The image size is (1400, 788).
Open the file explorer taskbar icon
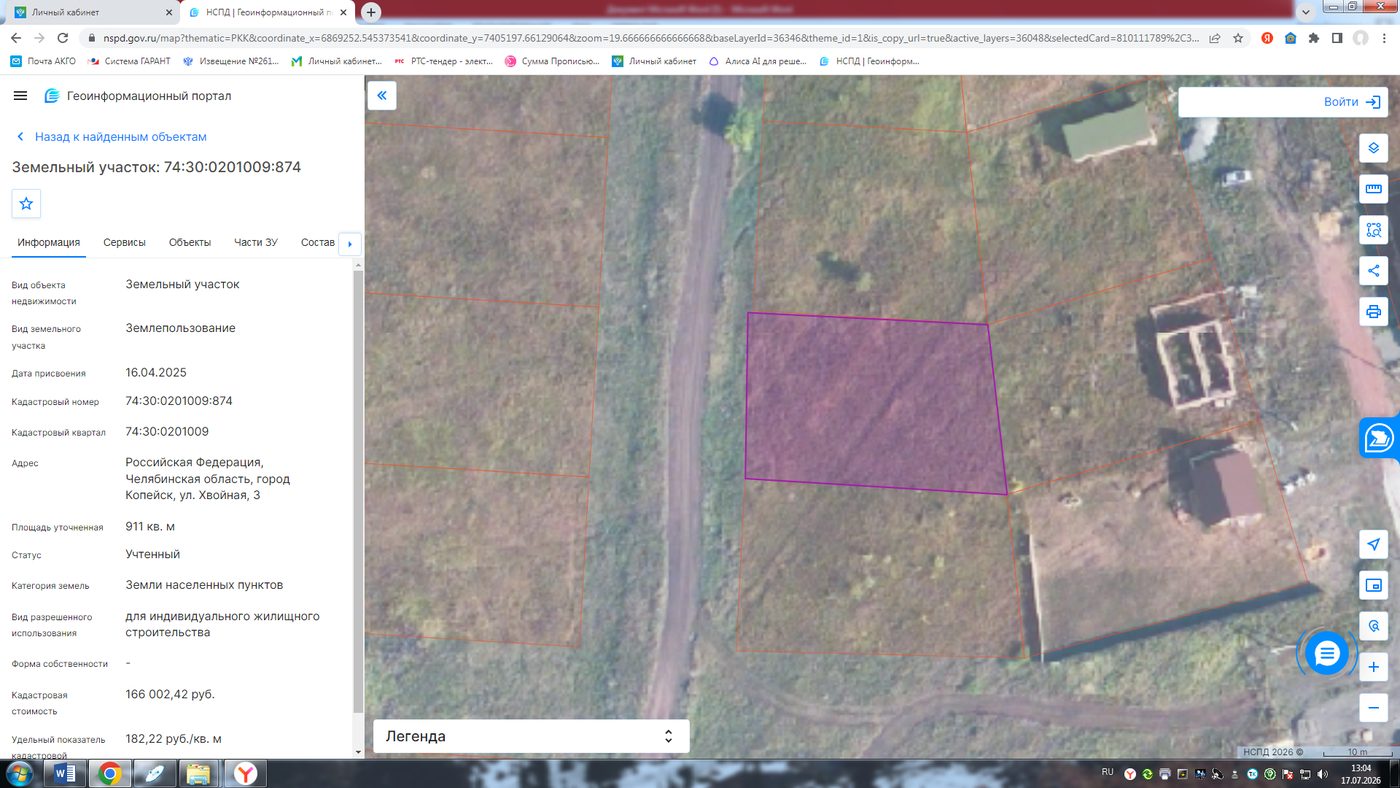coord(199,773)
